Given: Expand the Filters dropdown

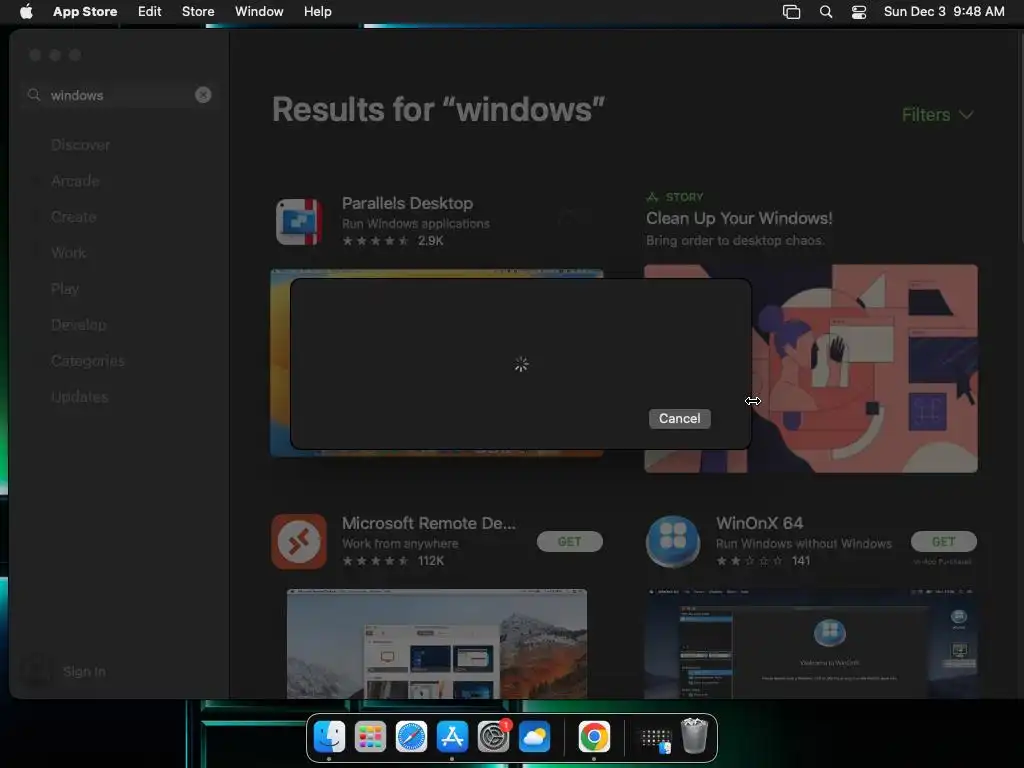Looking at the screenshot, I should click(938, 115).
